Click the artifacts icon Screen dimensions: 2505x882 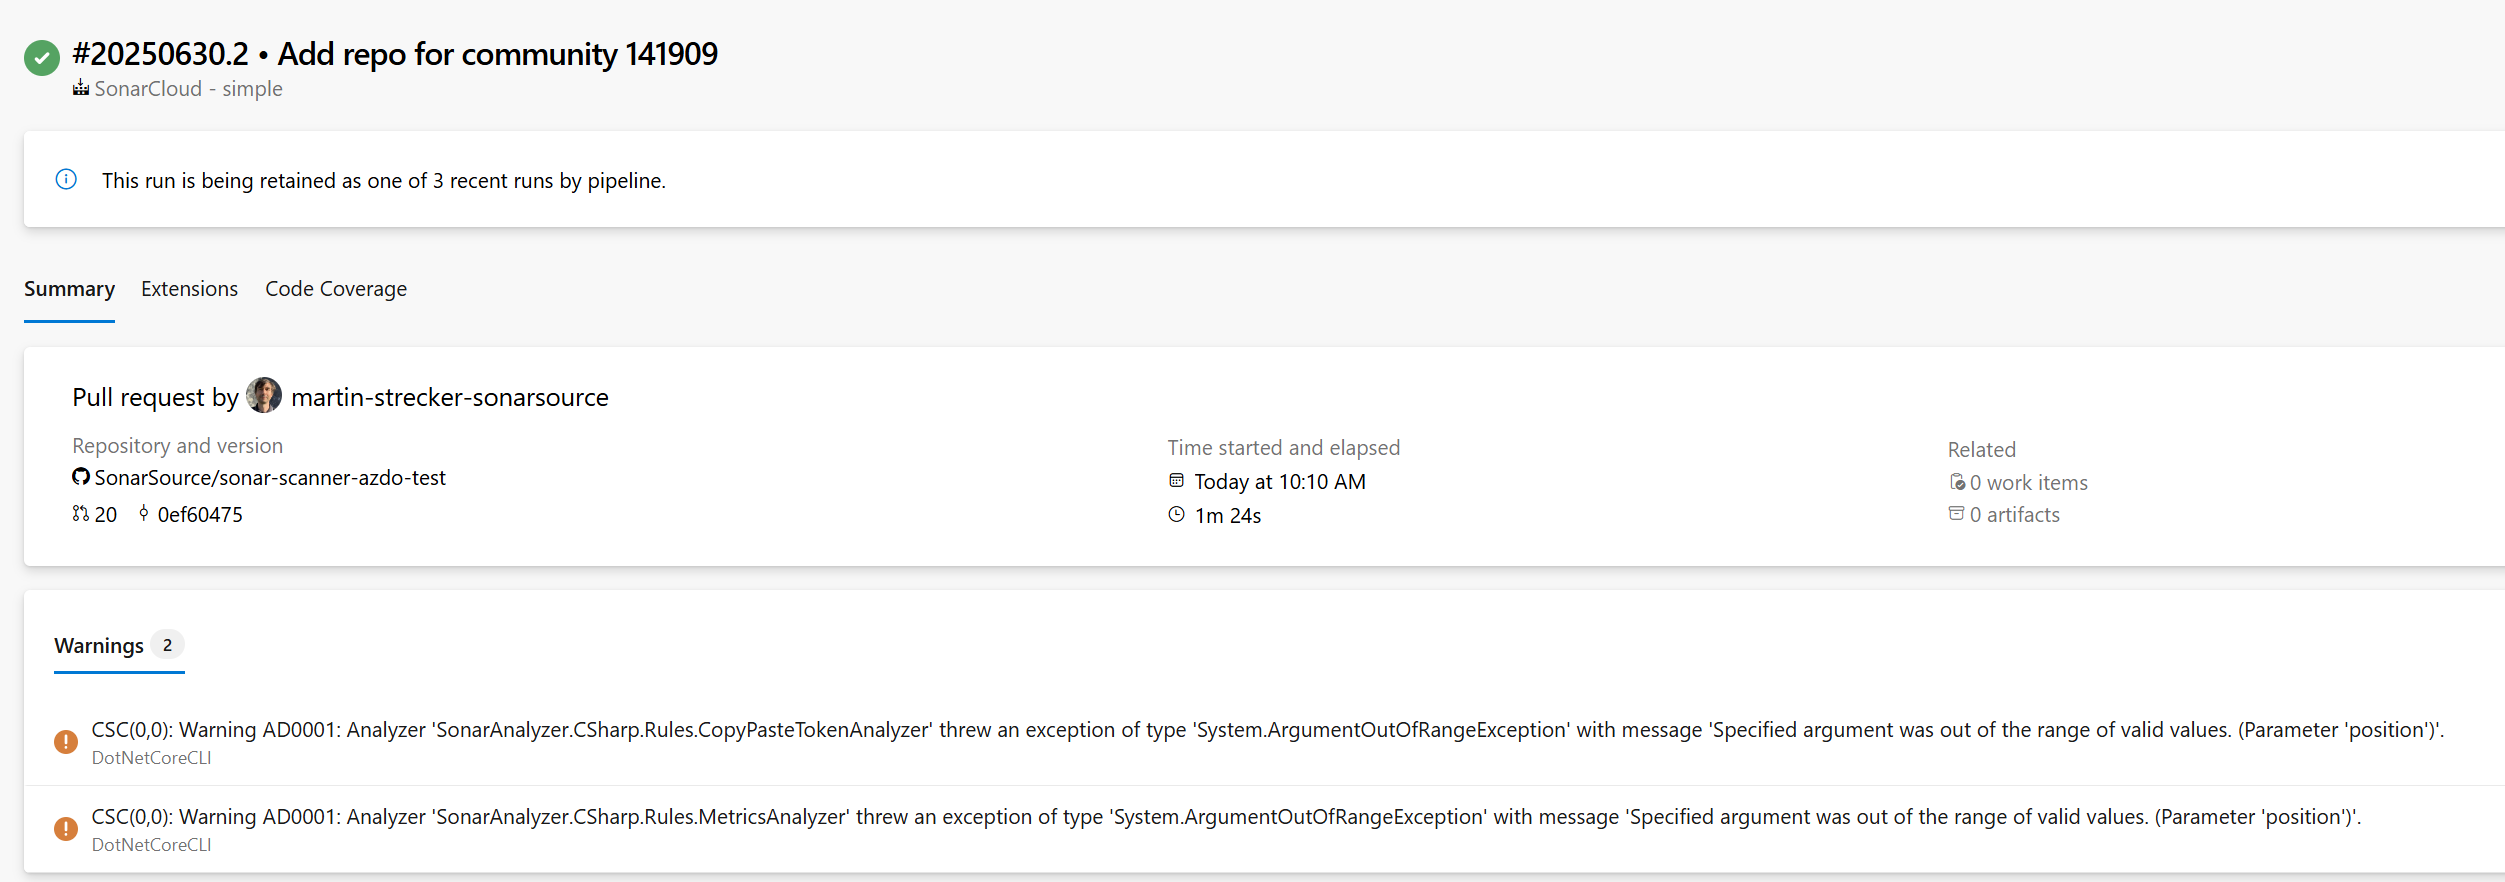click(x=1957, y=514)
